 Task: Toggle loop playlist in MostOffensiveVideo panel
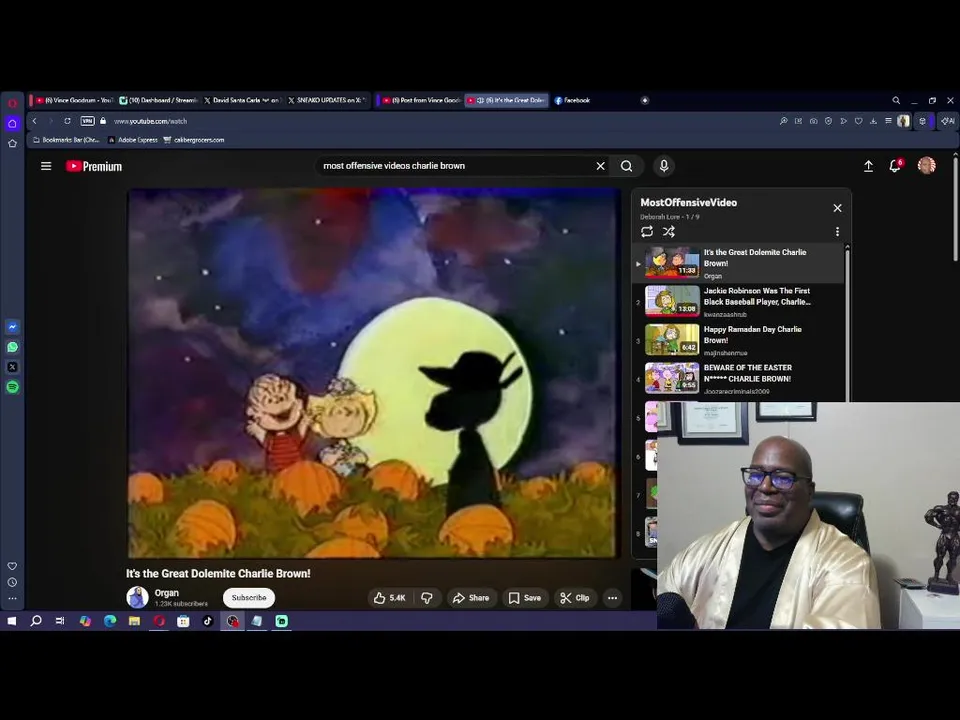point(647,231)
